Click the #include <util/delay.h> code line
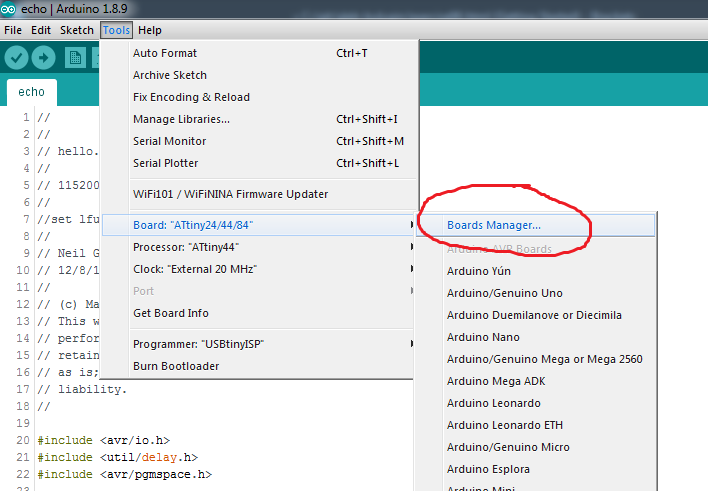 tap(118, 458)
